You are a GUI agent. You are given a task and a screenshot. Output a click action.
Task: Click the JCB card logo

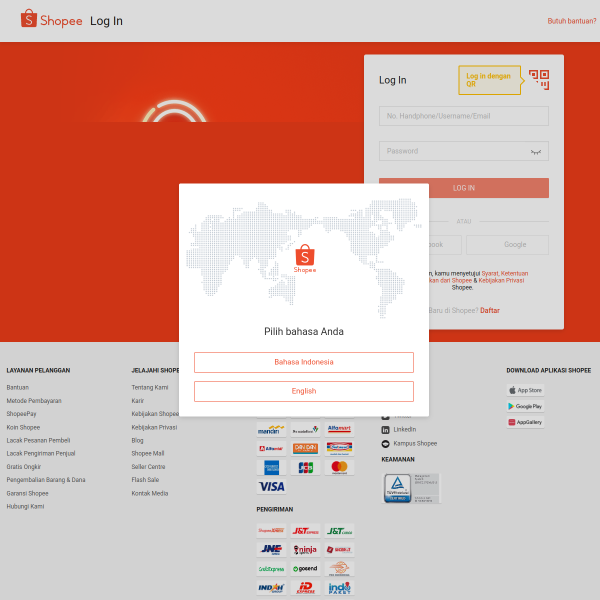[x=305, y=467]
